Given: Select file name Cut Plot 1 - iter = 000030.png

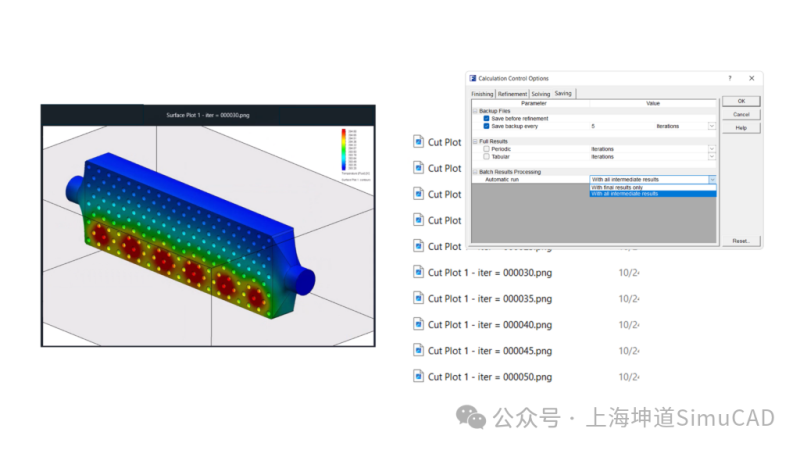Looking at the screenshot, I should coord(490,272).
